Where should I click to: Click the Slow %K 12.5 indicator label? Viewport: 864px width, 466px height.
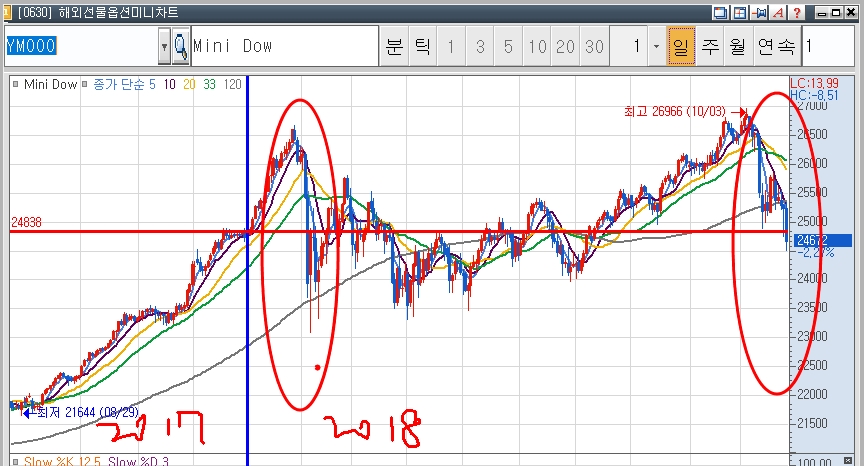point(62,461)
